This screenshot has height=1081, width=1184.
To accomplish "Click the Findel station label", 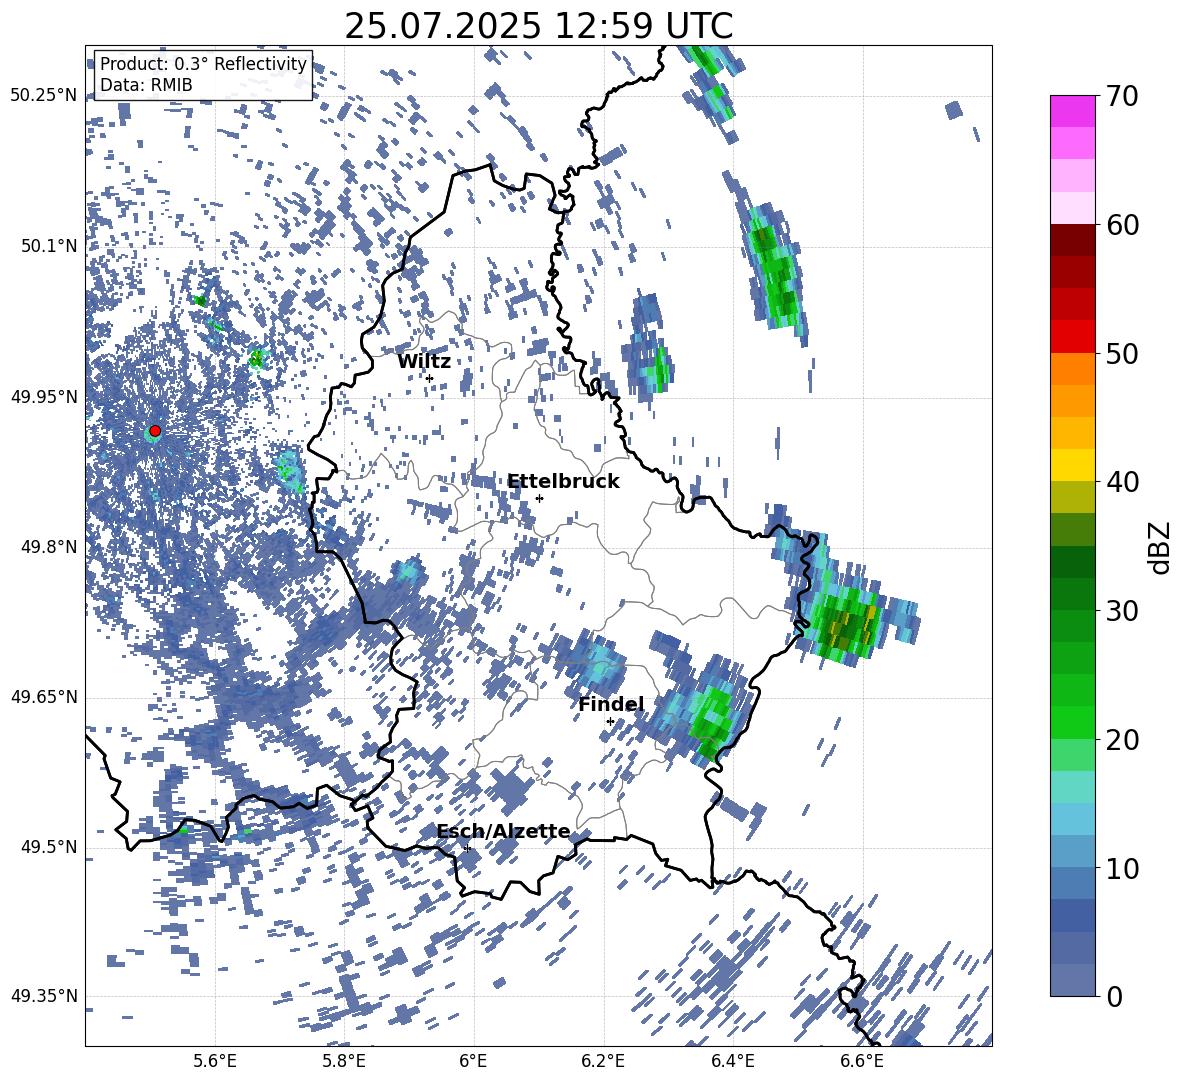I will click(611, 704).
